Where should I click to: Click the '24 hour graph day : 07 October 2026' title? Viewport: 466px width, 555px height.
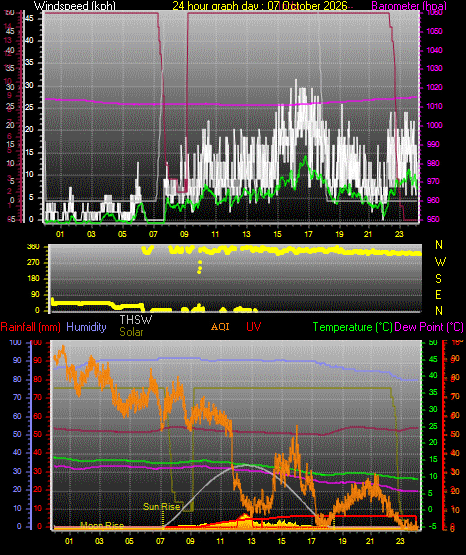pyautogui.click(x=260, y=6)
